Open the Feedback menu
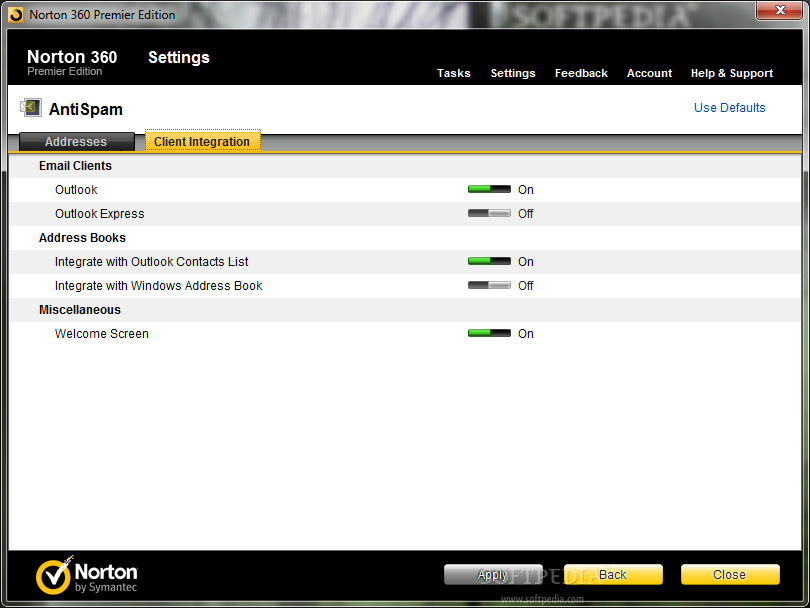810x608 pixels. tap(581, 73)
